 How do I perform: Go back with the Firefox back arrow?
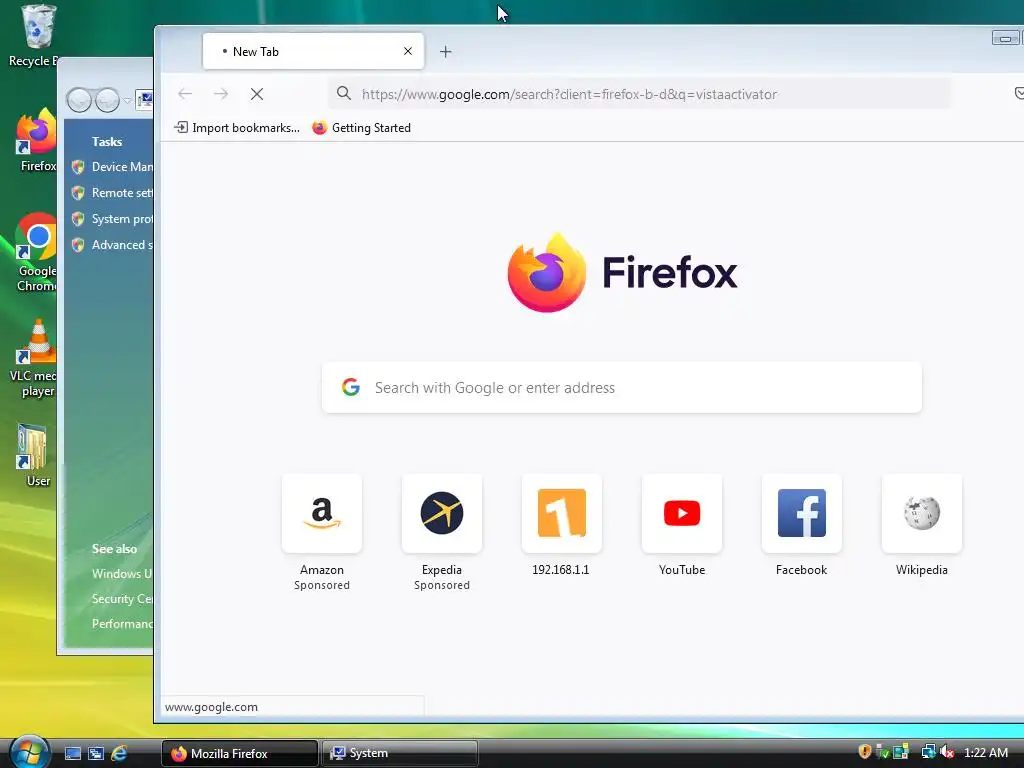[185, 94]
